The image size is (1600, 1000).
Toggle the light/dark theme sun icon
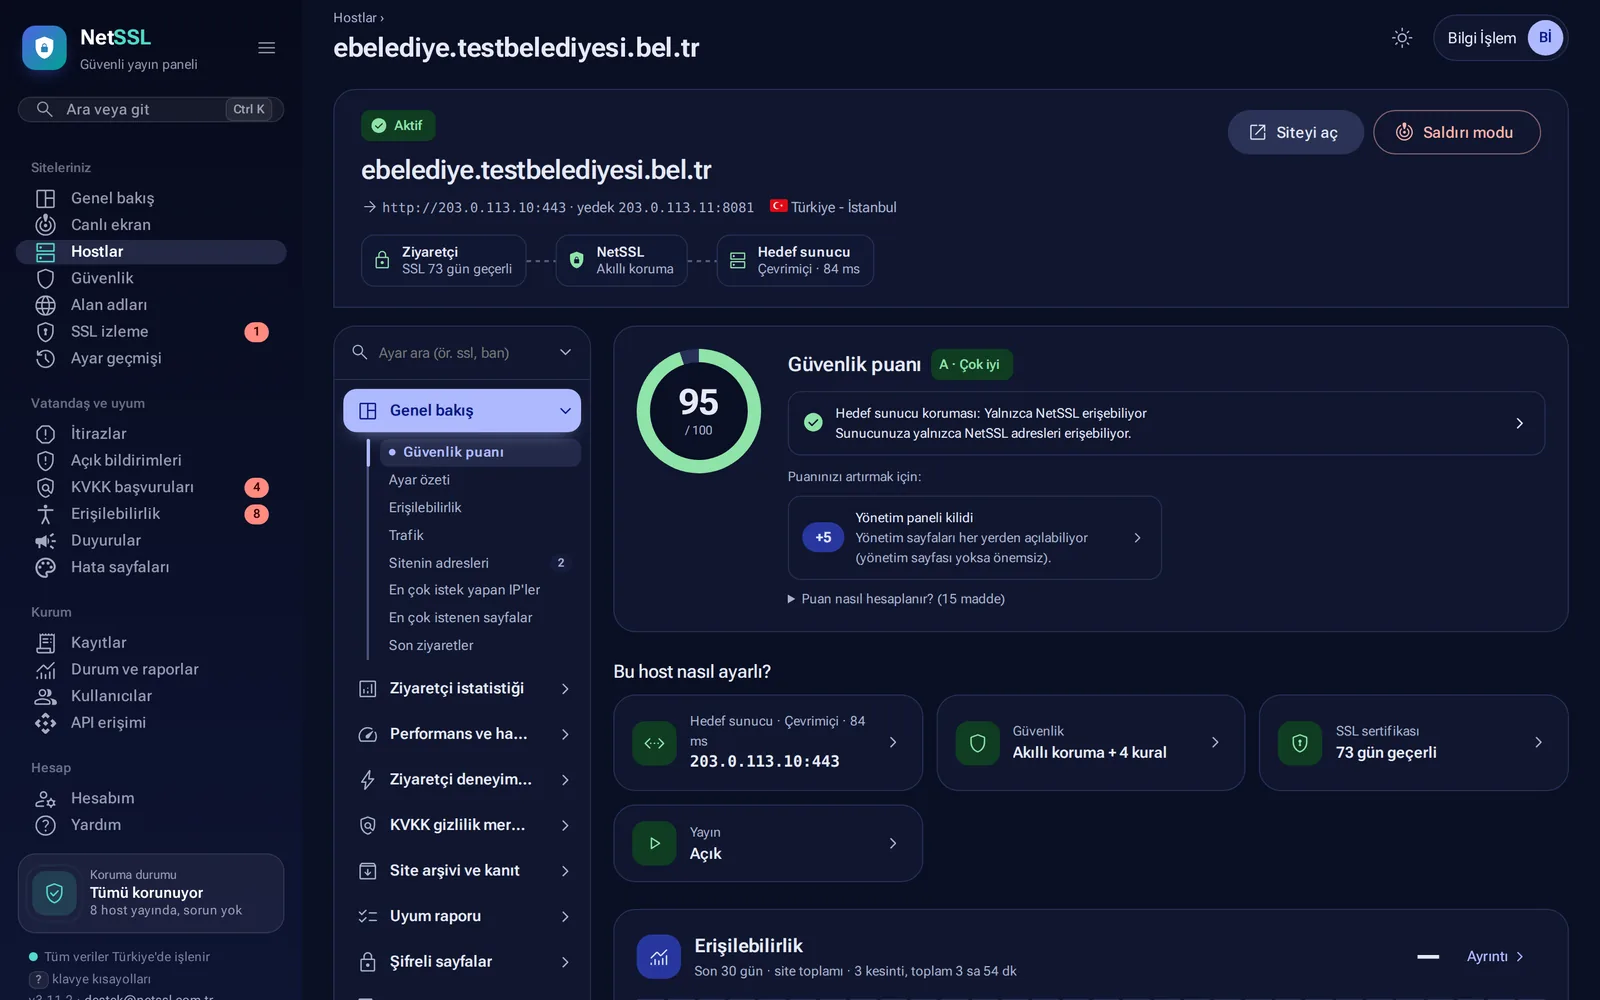[x=1402, y=38]
